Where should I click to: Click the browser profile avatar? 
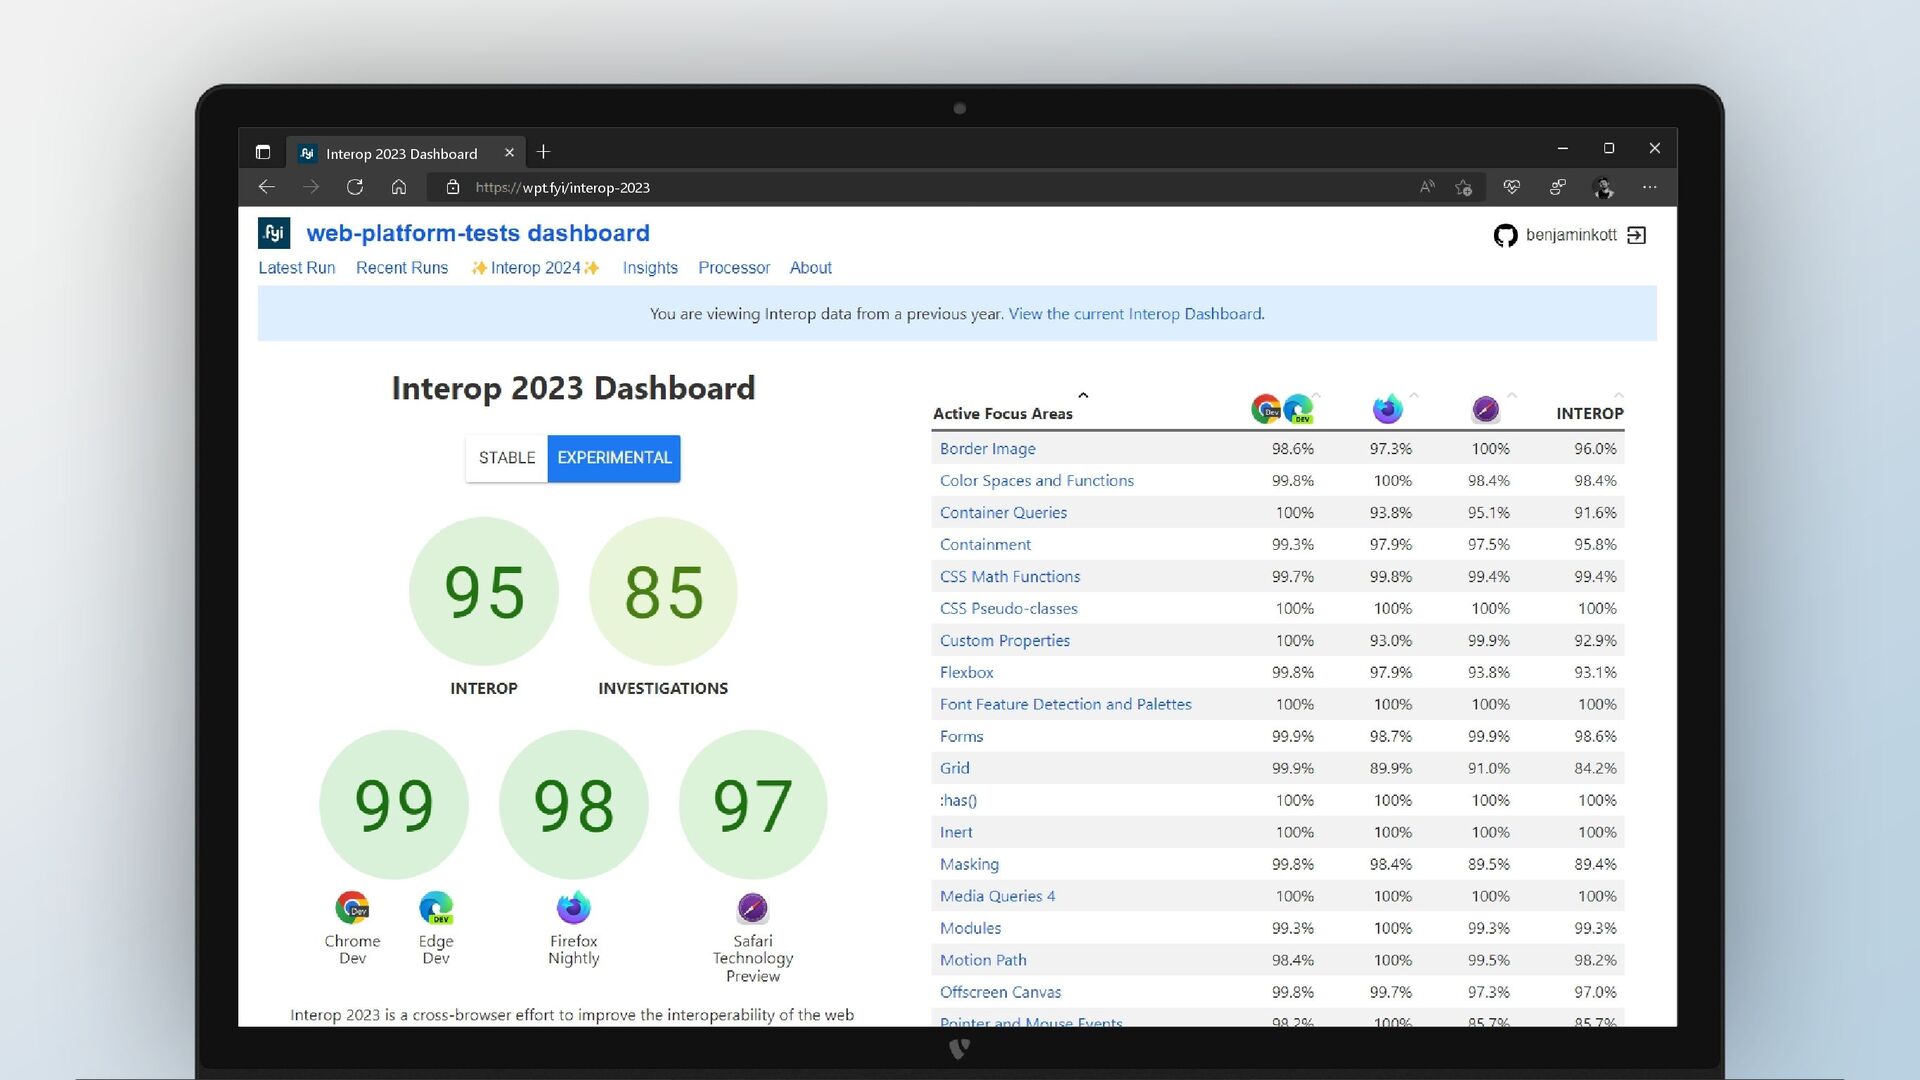pyautogui.click(x=1604, y=187)
